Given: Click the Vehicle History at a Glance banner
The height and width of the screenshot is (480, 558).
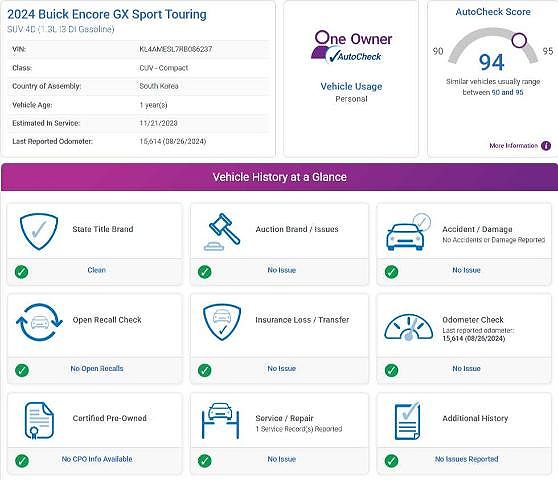Looking at the screenshot, I should pyautogui.click(x=279, y=177).
